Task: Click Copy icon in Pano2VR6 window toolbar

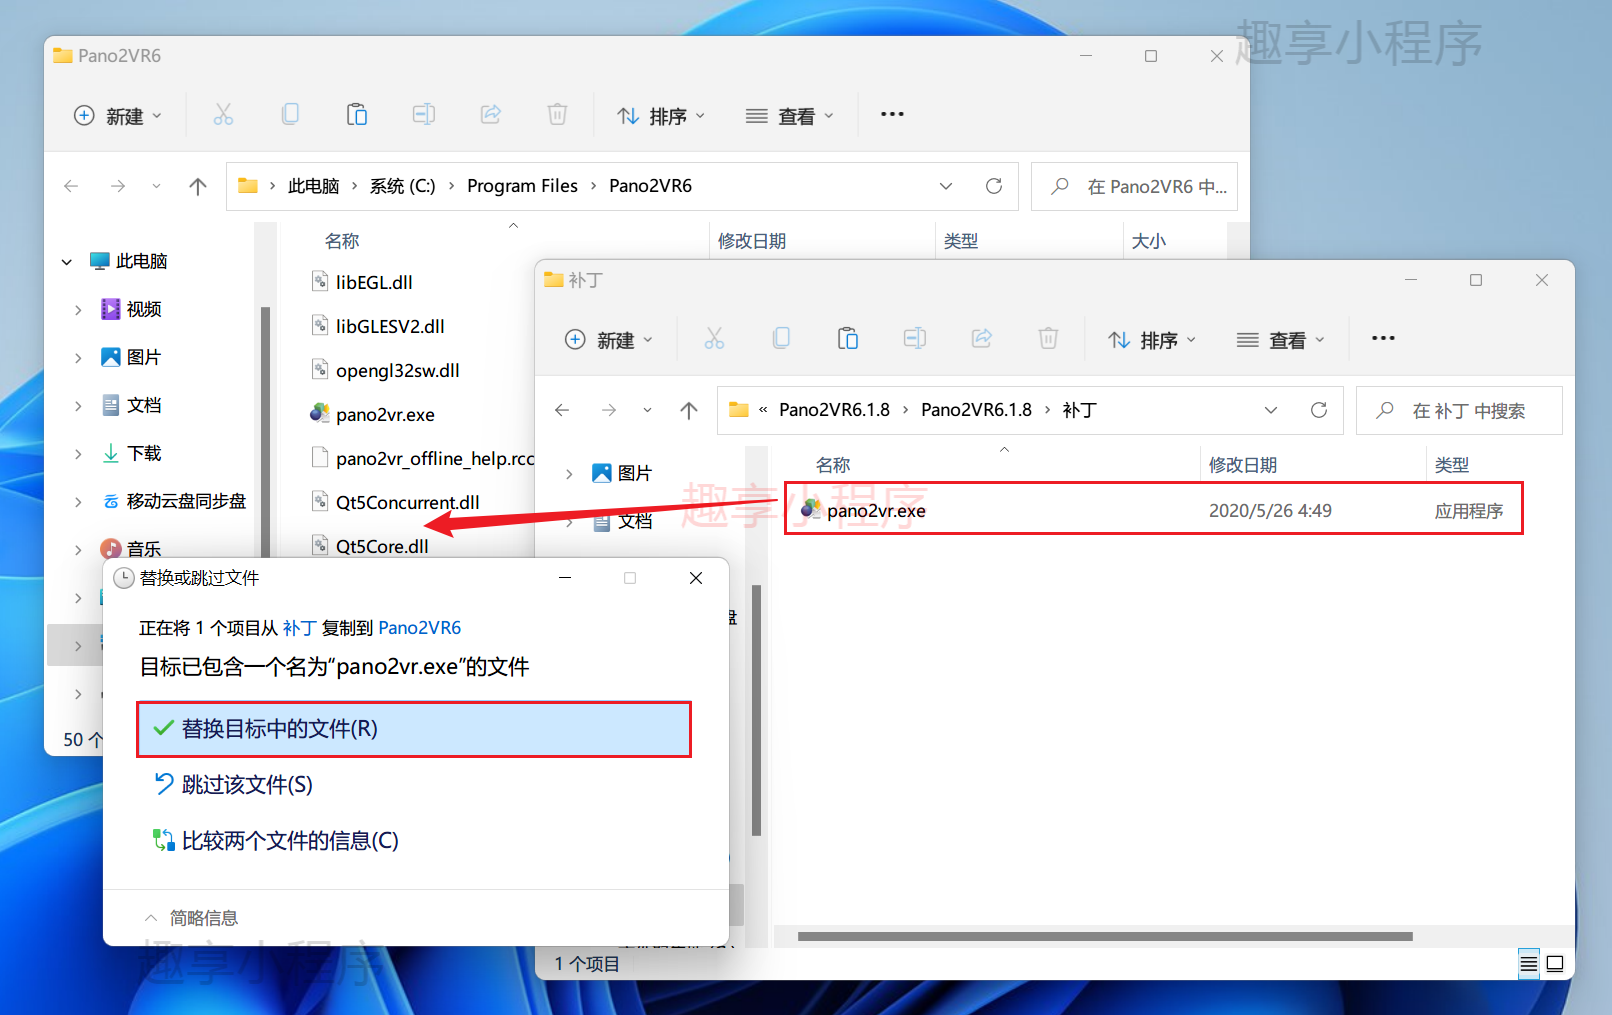Action: 290,115
